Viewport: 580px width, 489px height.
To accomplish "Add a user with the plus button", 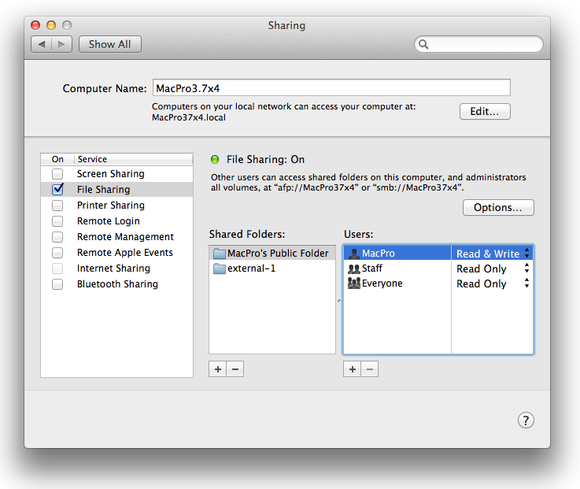I will [352, 369].
